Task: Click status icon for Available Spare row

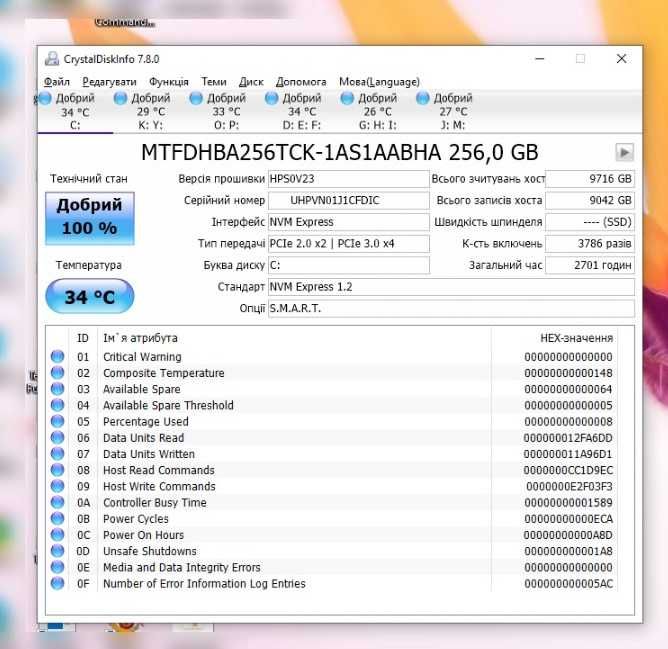Action: coord(58,389)
